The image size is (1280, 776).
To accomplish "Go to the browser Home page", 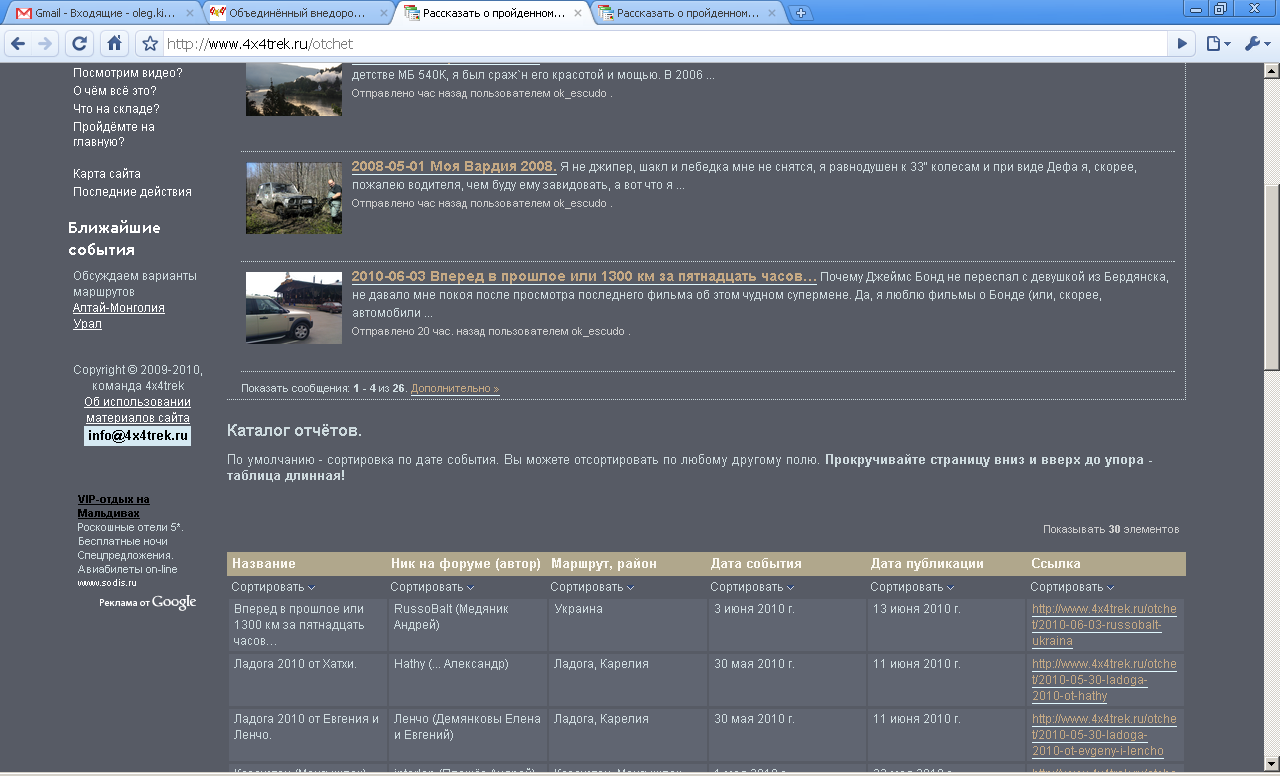I will (x=115, y=44).
